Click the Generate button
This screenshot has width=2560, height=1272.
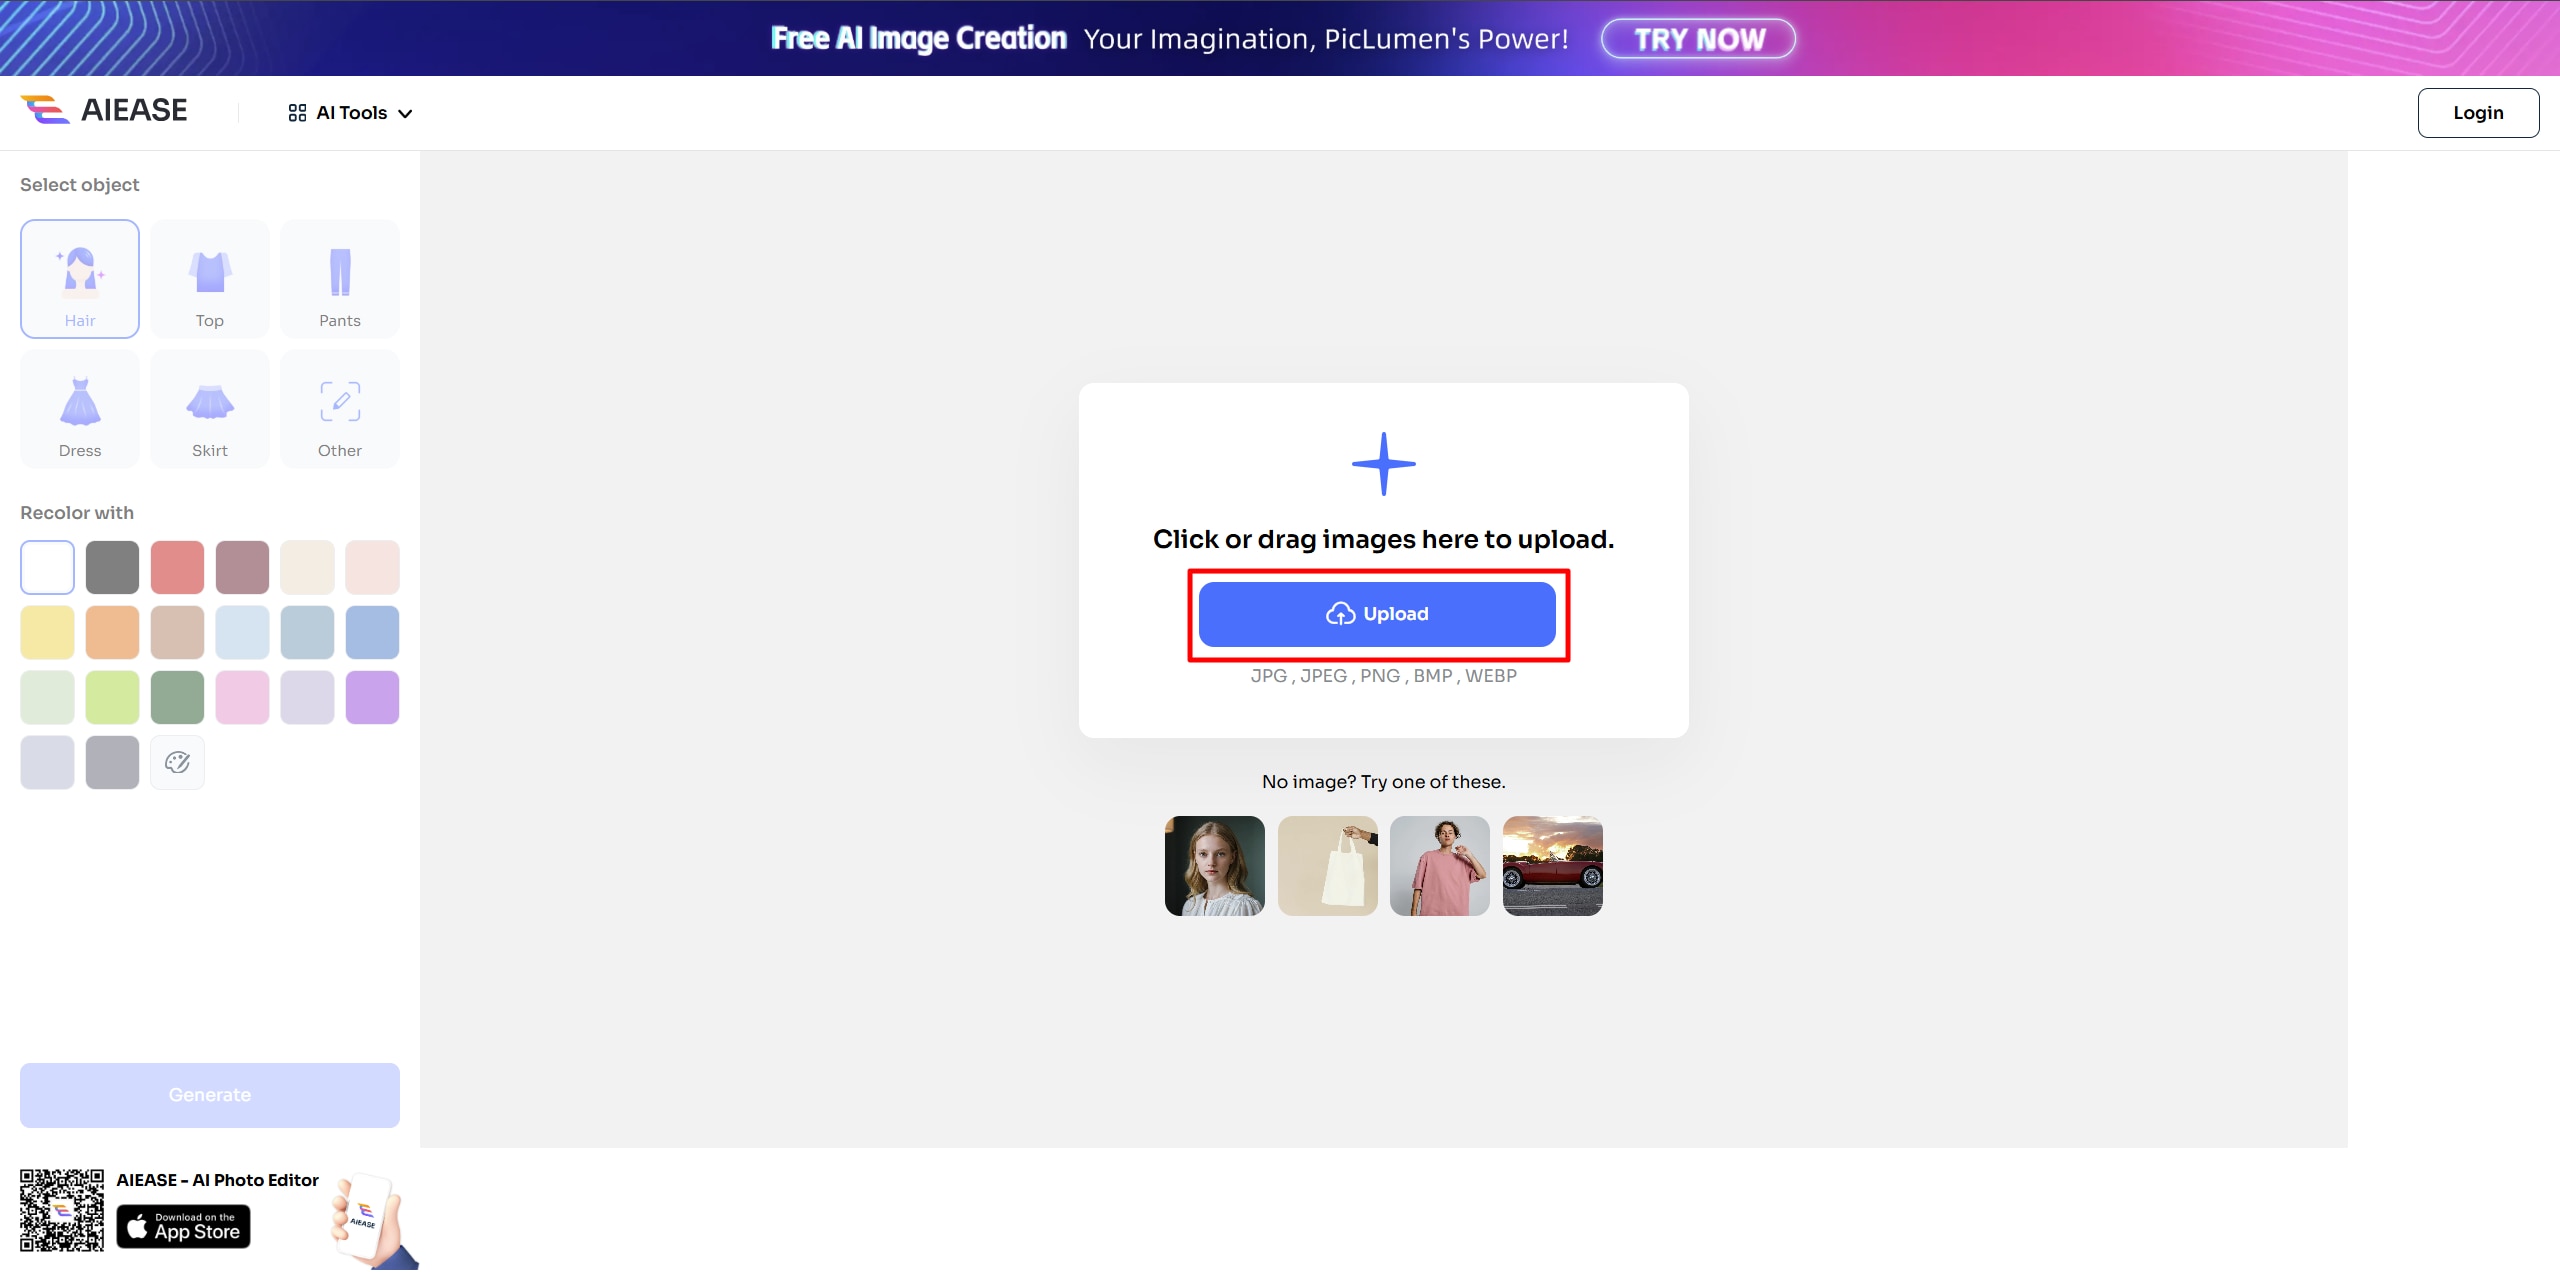[x=209, y=1094]
